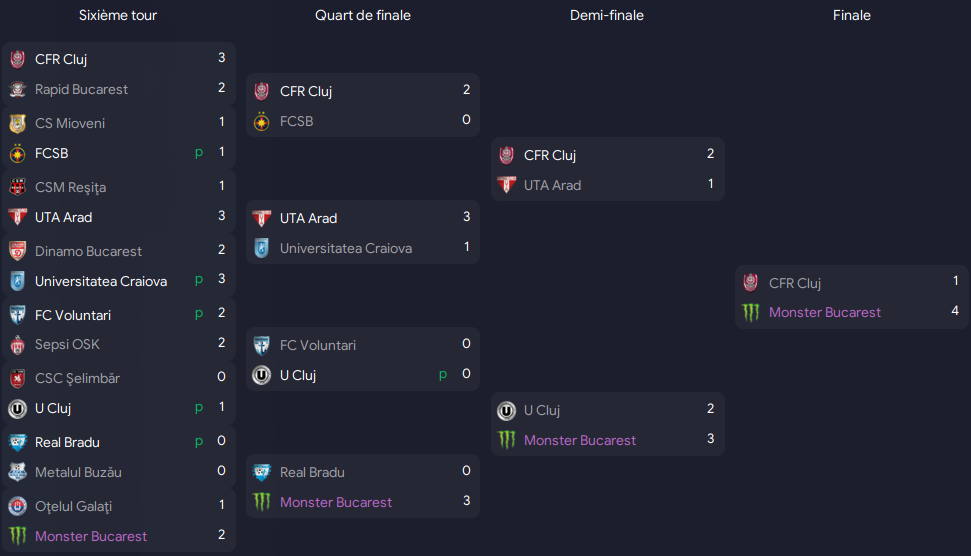Click the Sixième tour column header
This screenshot has height=556, width=971.
pyautogui.click(x=118, y=15)
